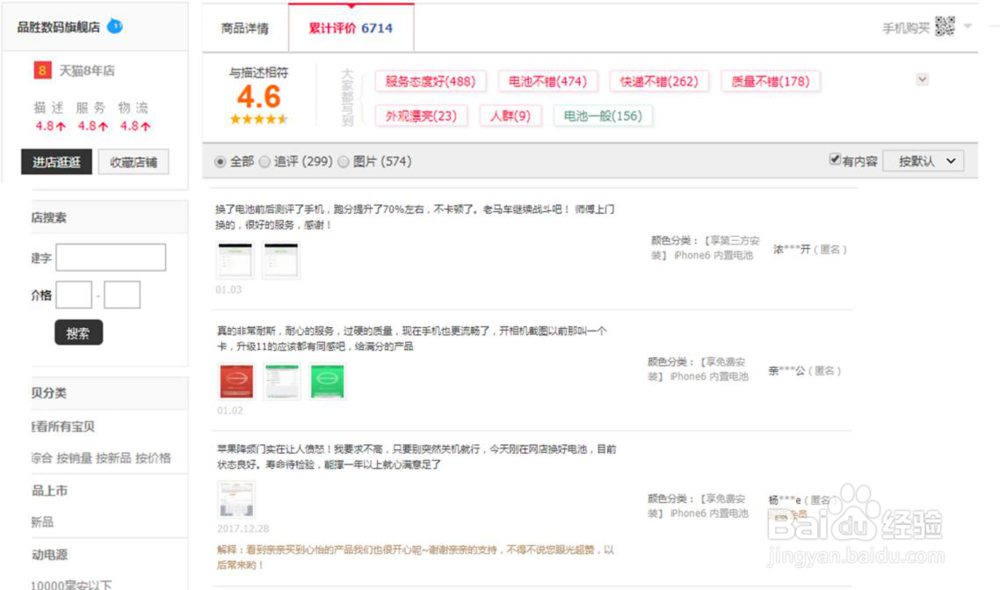Click the 收藏店铺 button
1000x590 pixels.
133,162
